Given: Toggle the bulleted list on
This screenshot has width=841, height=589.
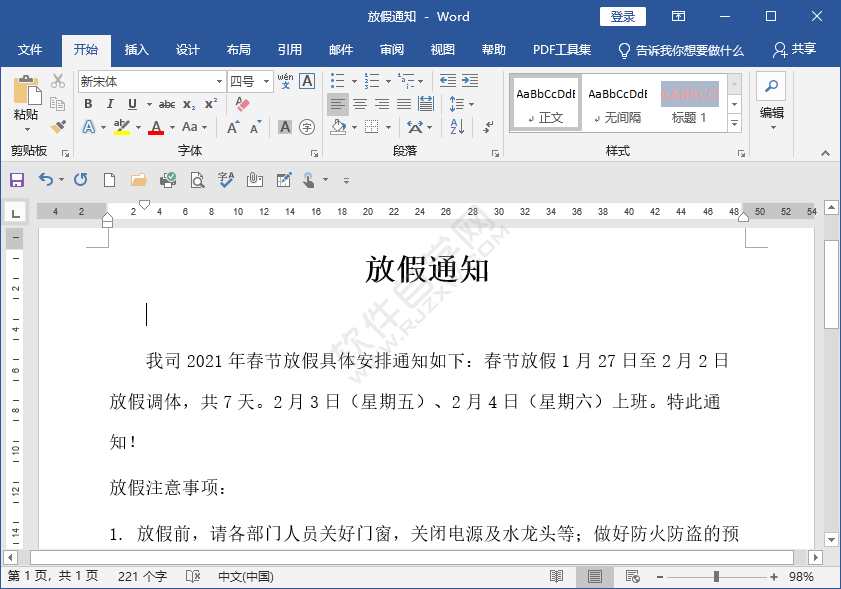Looking at the screenshot, I should 337,79.
